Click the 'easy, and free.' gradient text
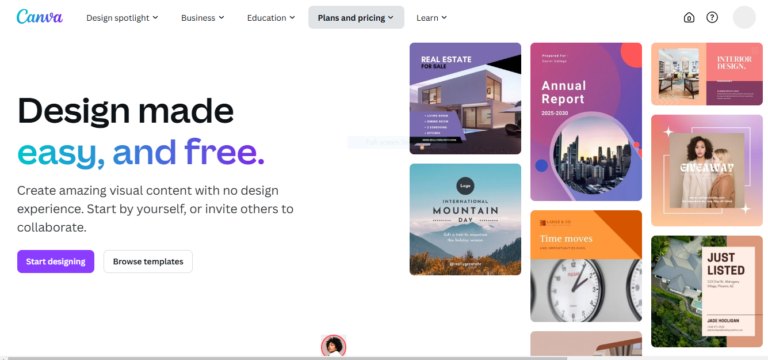768x360 pixels. [141, 152]
